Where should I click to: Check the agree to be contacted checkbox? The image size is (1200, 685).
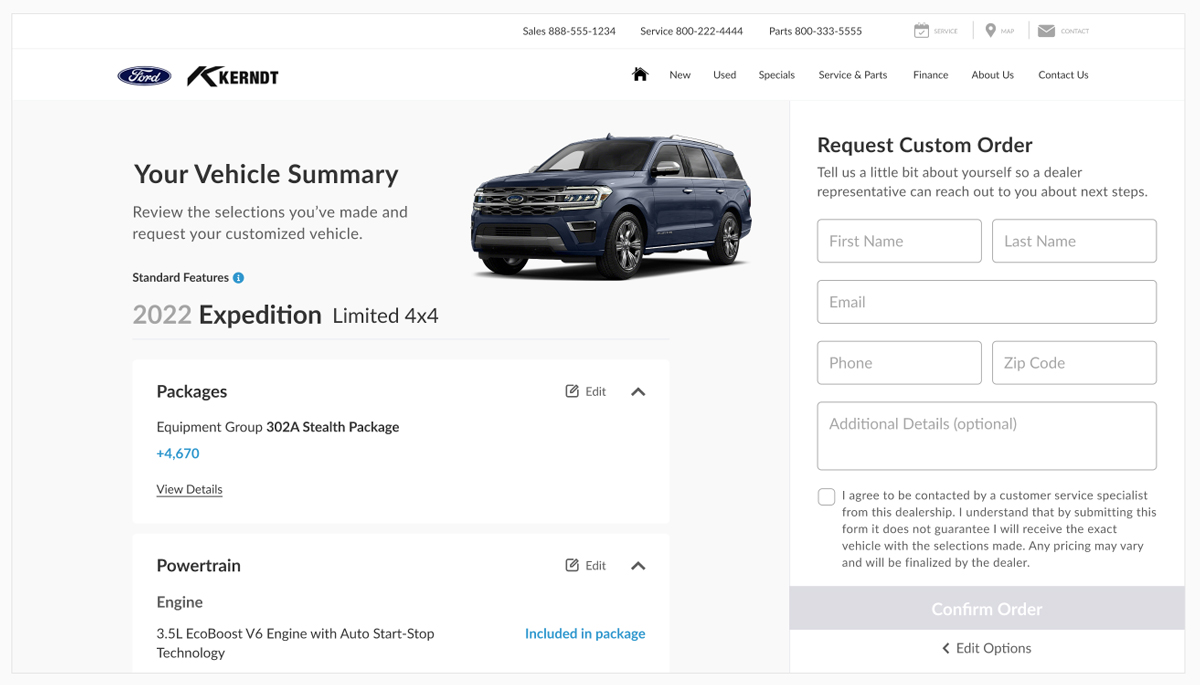tap(826, 497)
